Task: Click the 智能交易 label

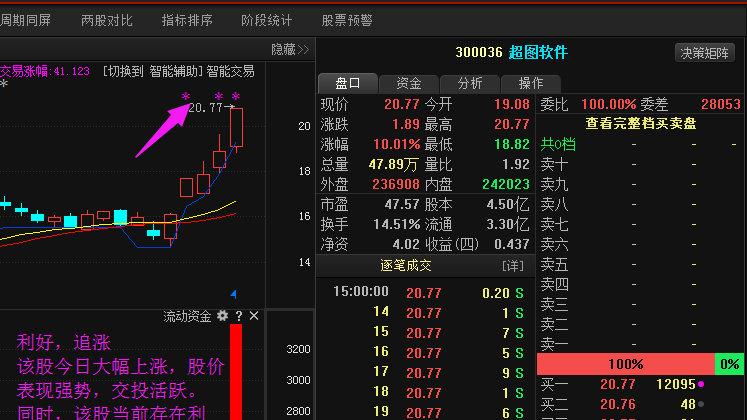Action: tap(230, 71)
